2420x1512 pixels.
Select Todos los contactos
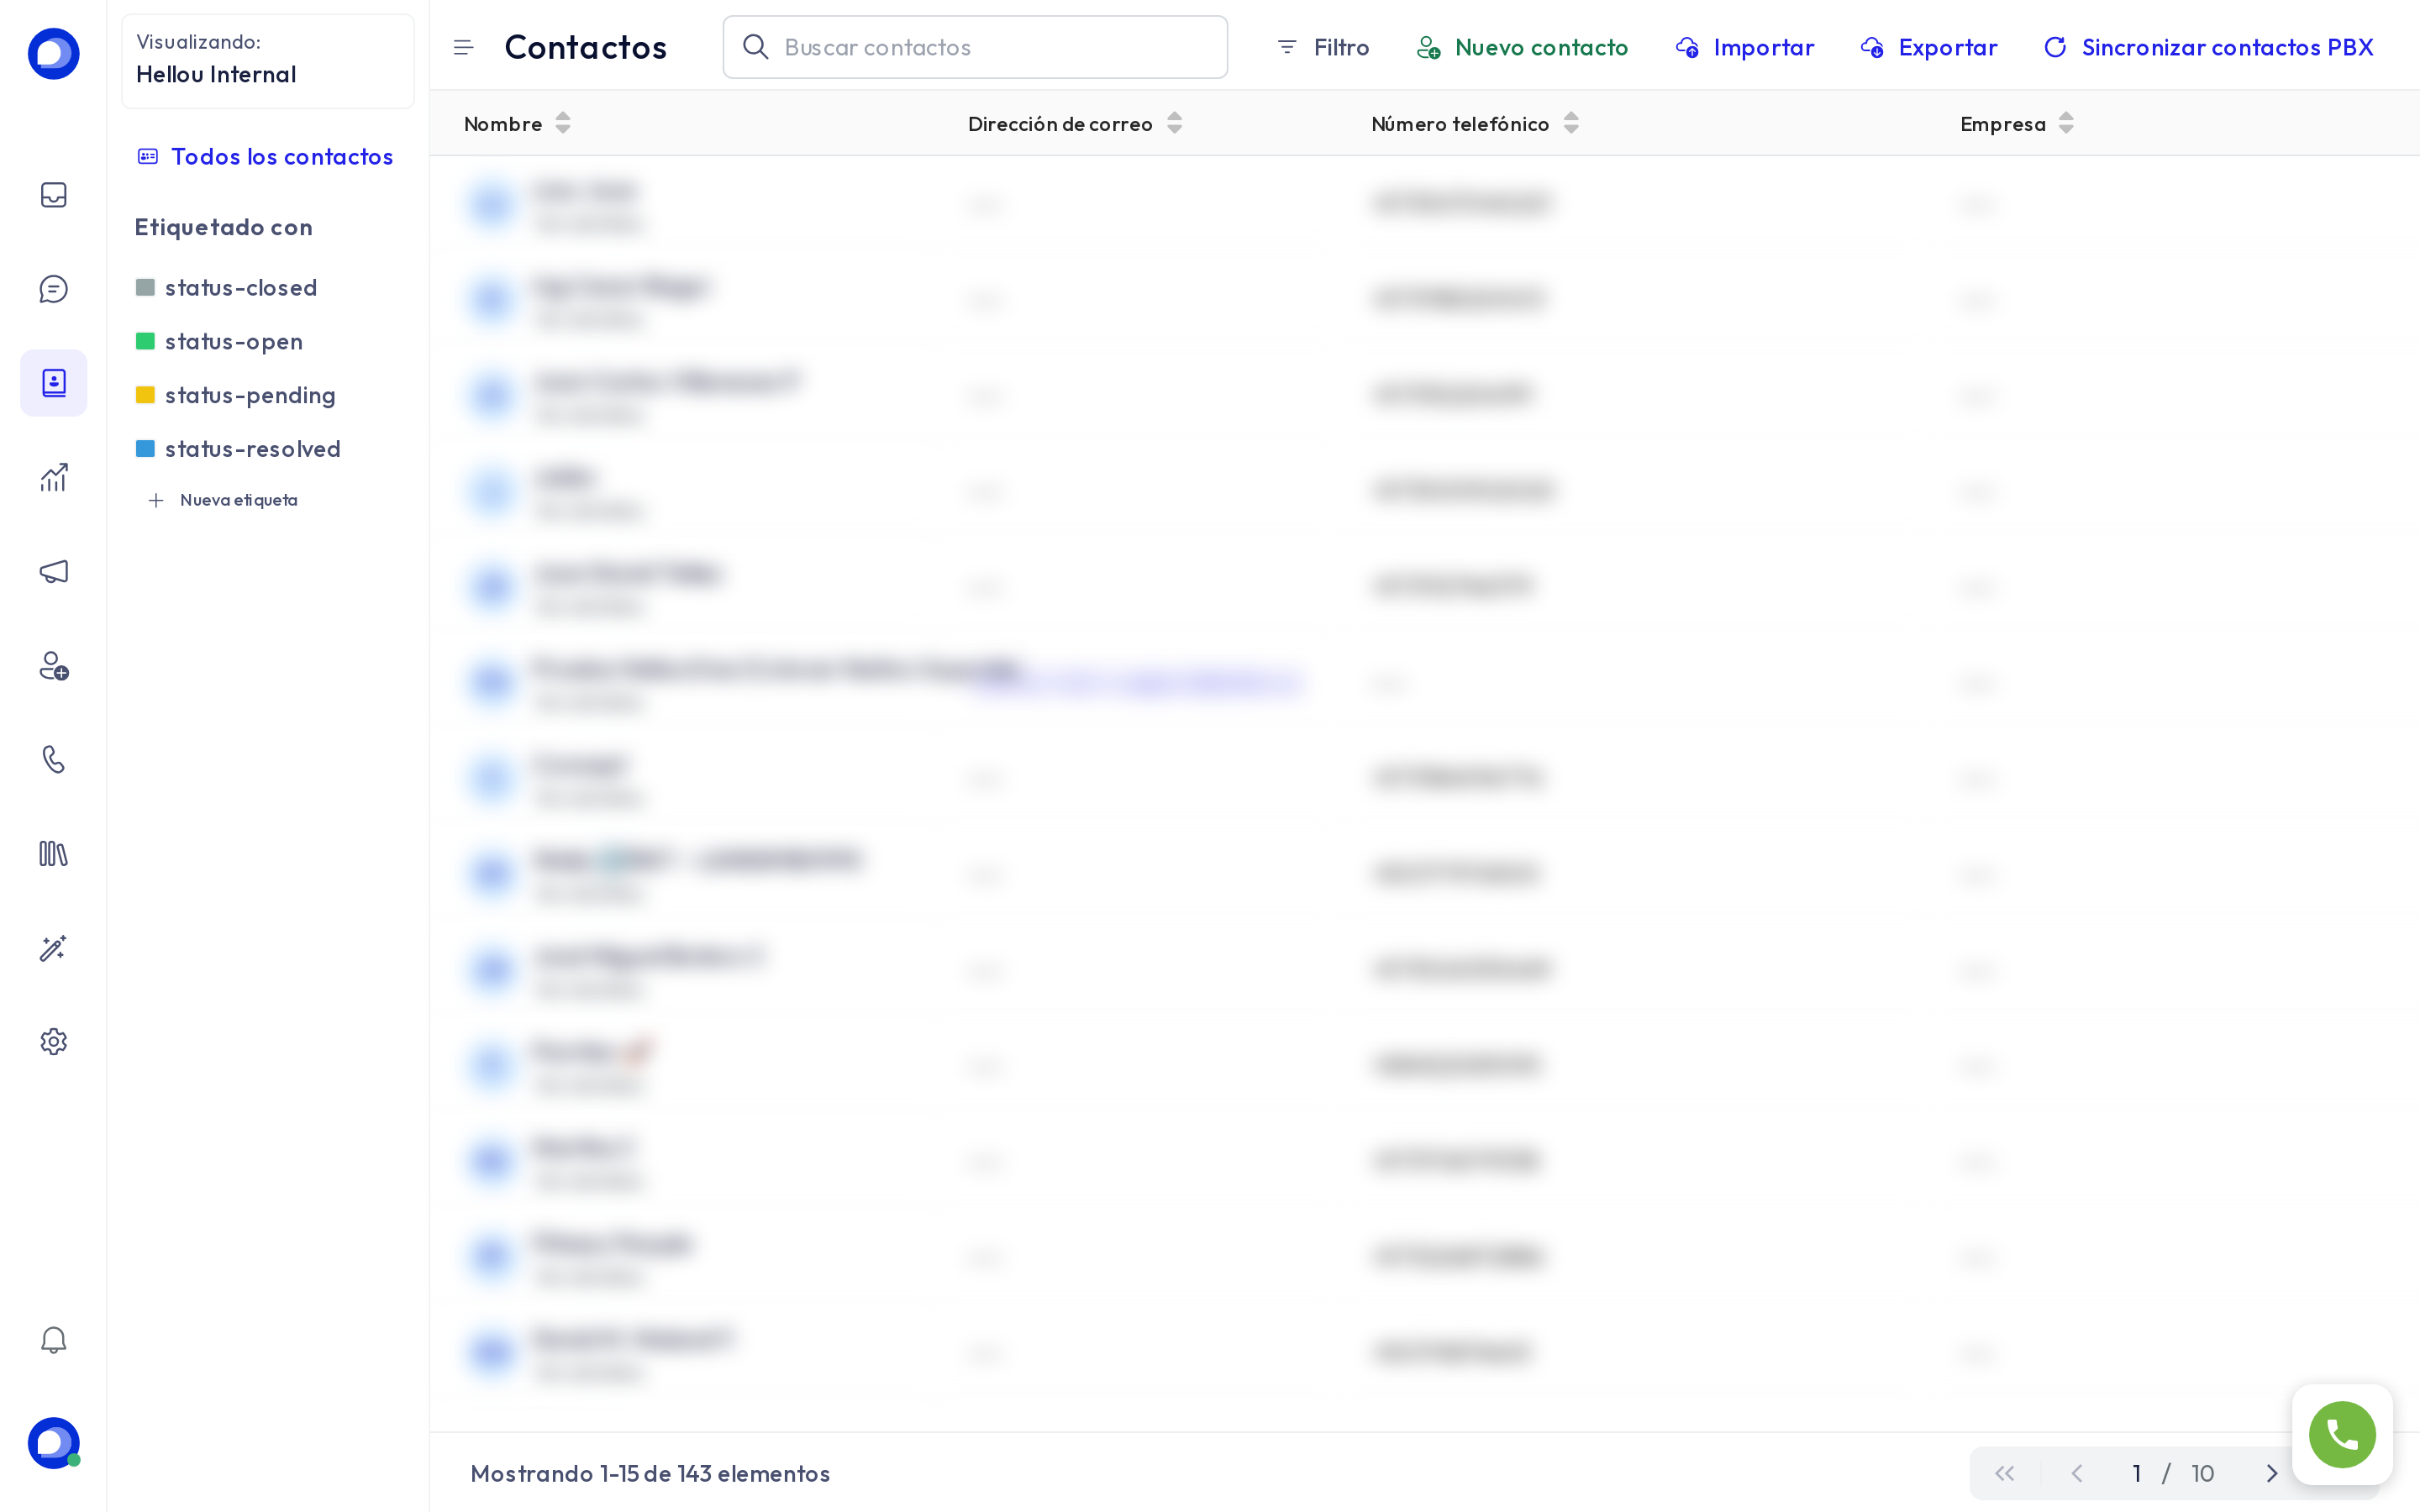265,157
